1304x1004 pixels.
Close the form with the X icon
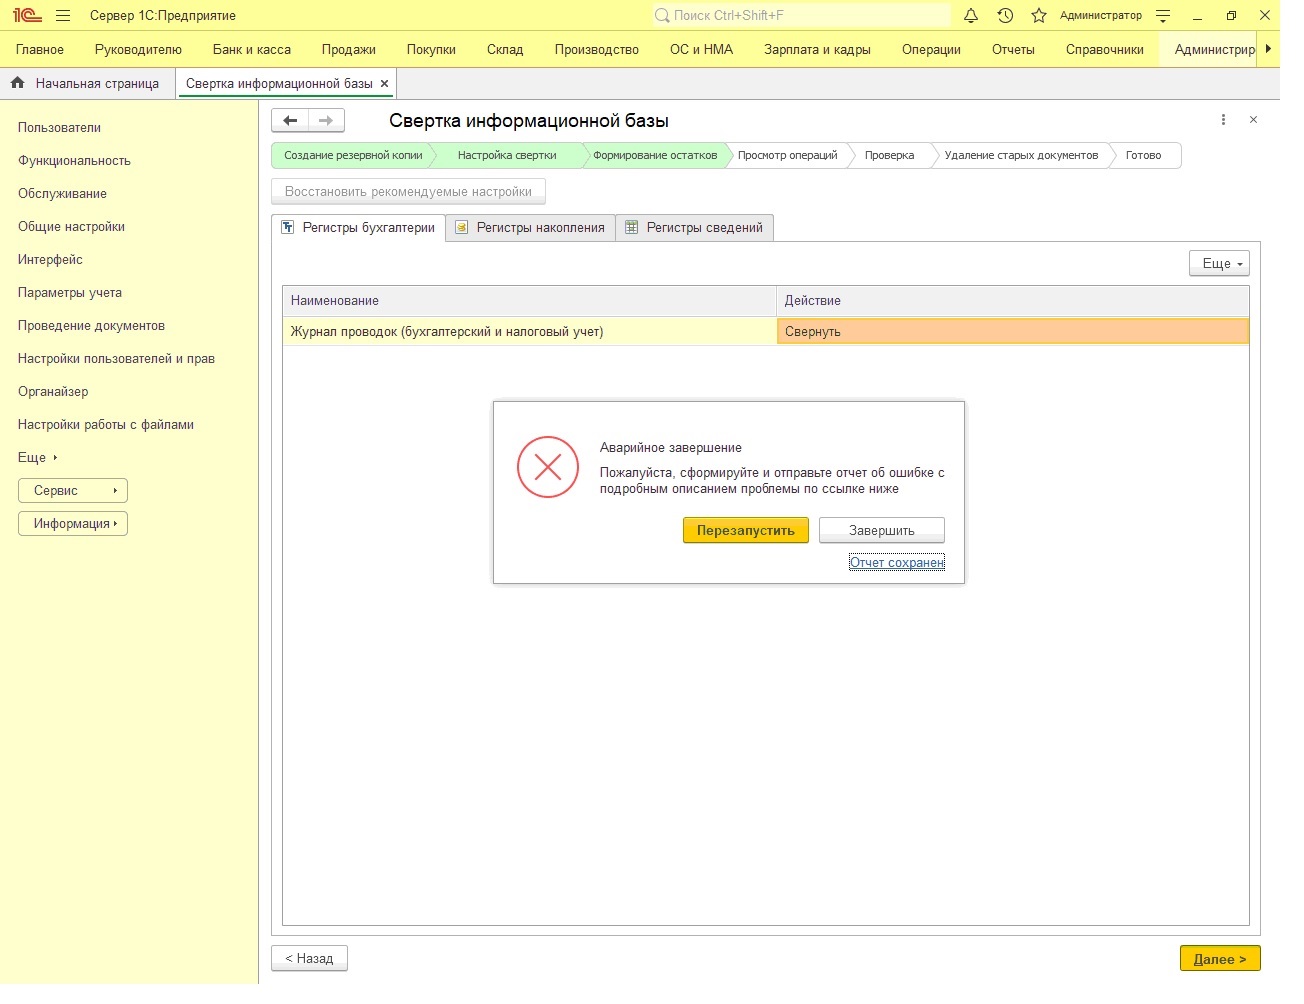[1253, 120]
